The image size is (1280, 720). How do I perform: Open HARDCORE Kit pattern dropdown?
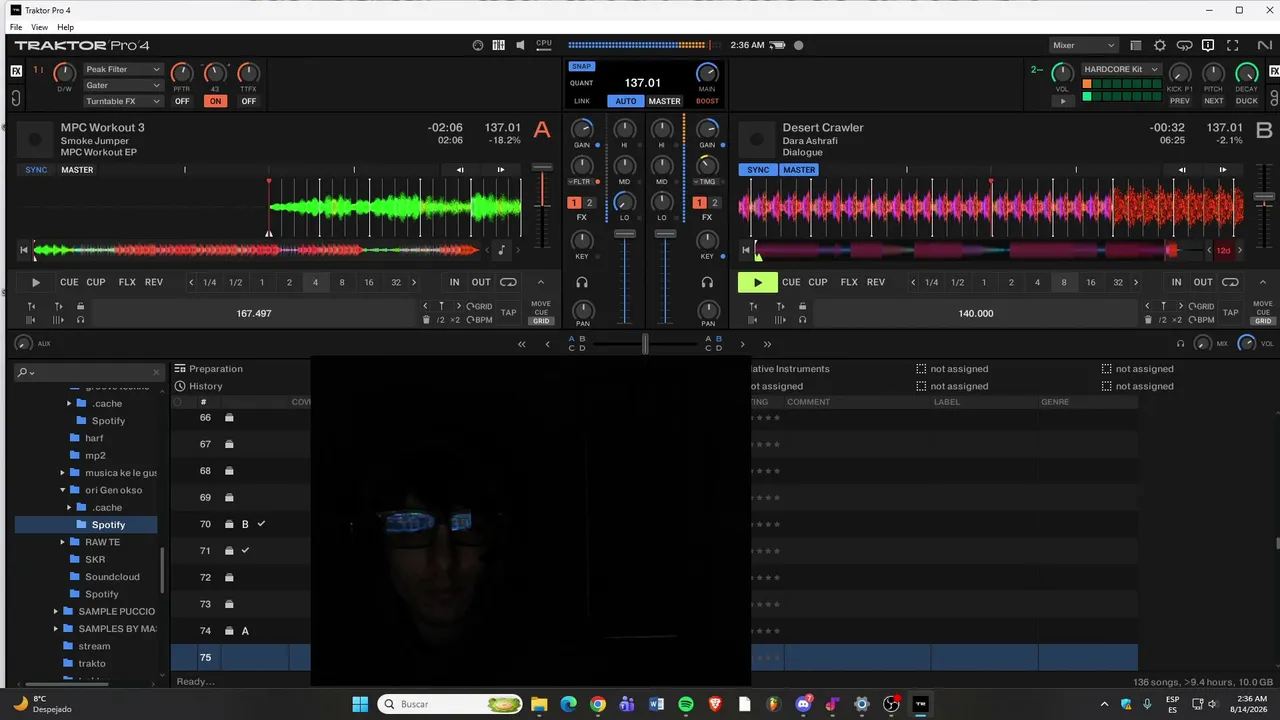point(1121,70)
